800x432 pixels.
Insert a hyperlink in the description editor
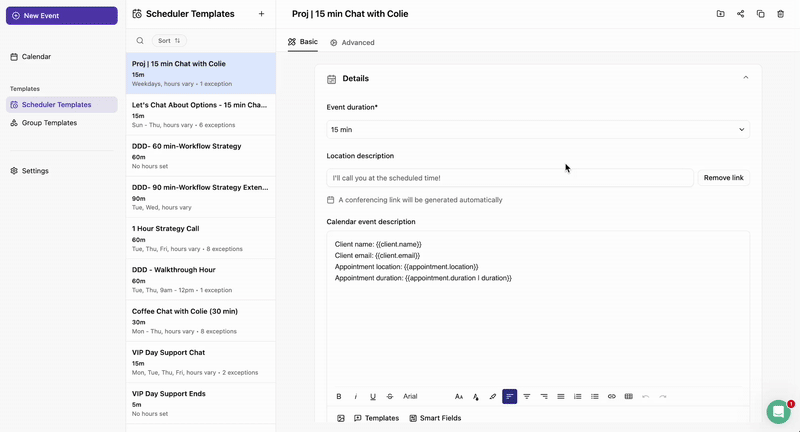[612, 397]
